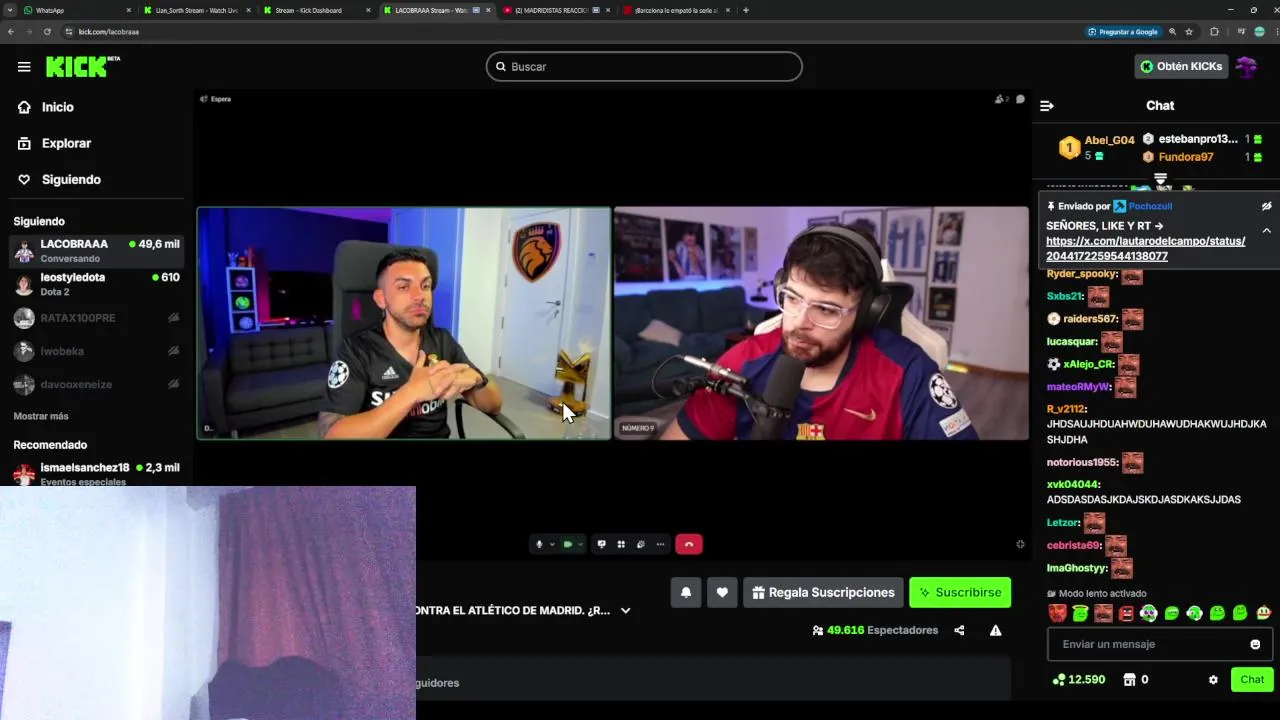Screen dimensions: 1280x720
Task: Open offline channel davooxeneize
Action: click(96, 384)
